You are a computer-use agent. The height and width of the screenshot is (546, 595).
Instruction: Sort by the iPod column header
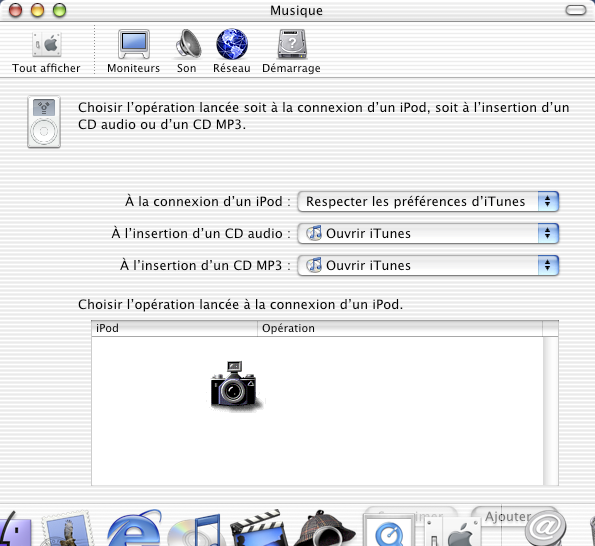pyautogui.click(x=175, y=328)
